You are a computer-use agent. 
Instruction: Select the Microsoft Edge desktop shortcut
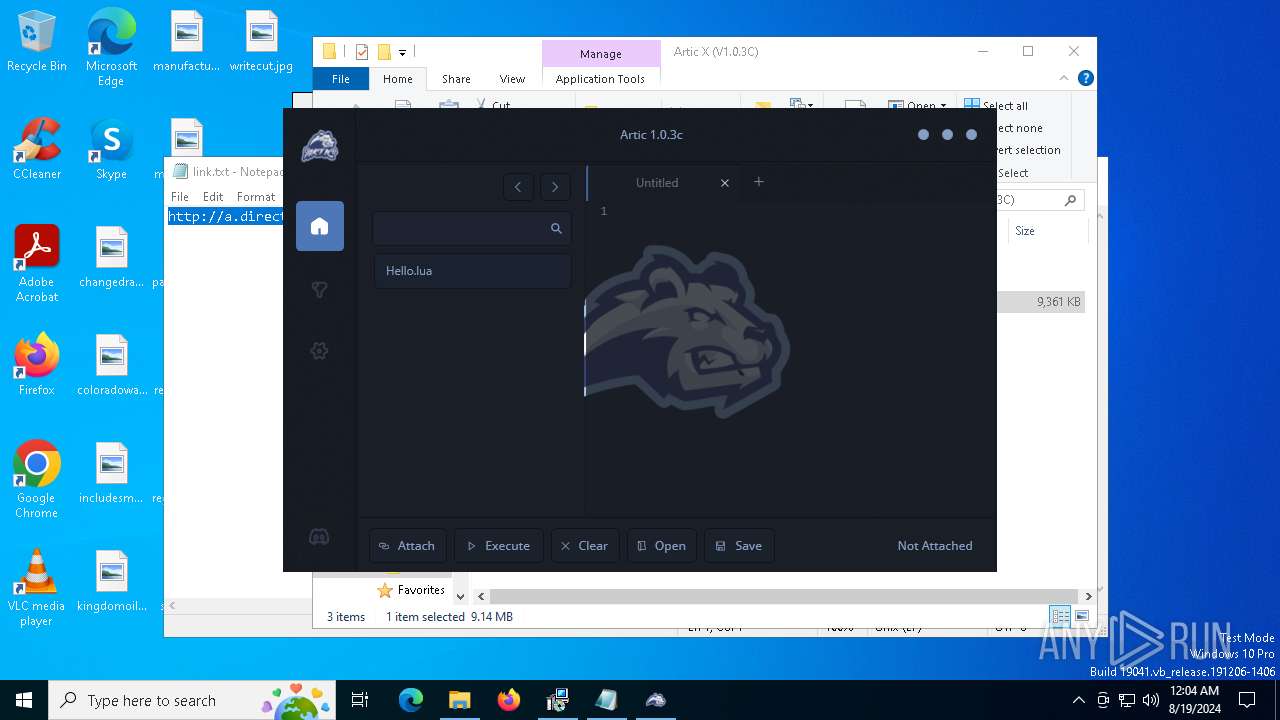click(x=111, y=47)
